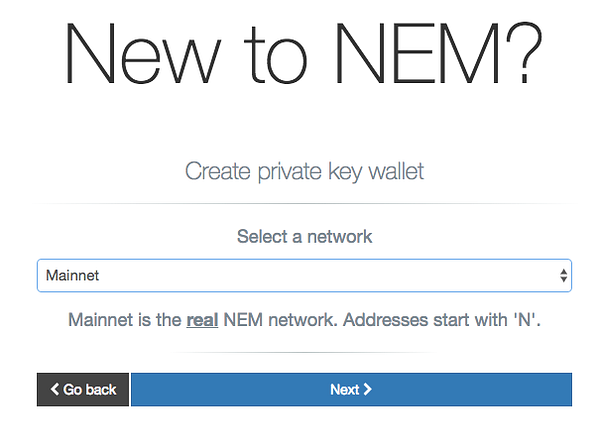Click the Go back label text
The image size is (600, 434).
90,389
